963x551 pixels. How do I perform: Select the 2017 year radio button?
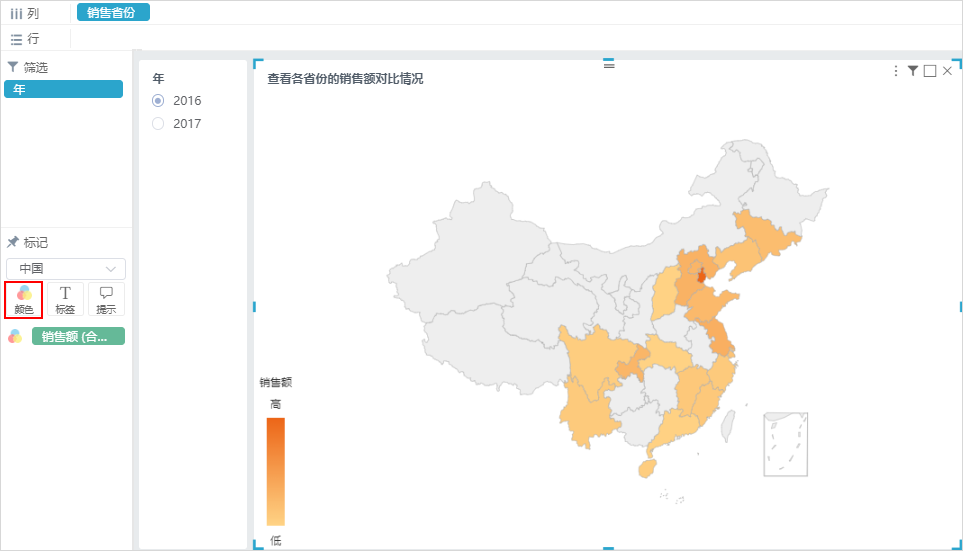[158, 123]
